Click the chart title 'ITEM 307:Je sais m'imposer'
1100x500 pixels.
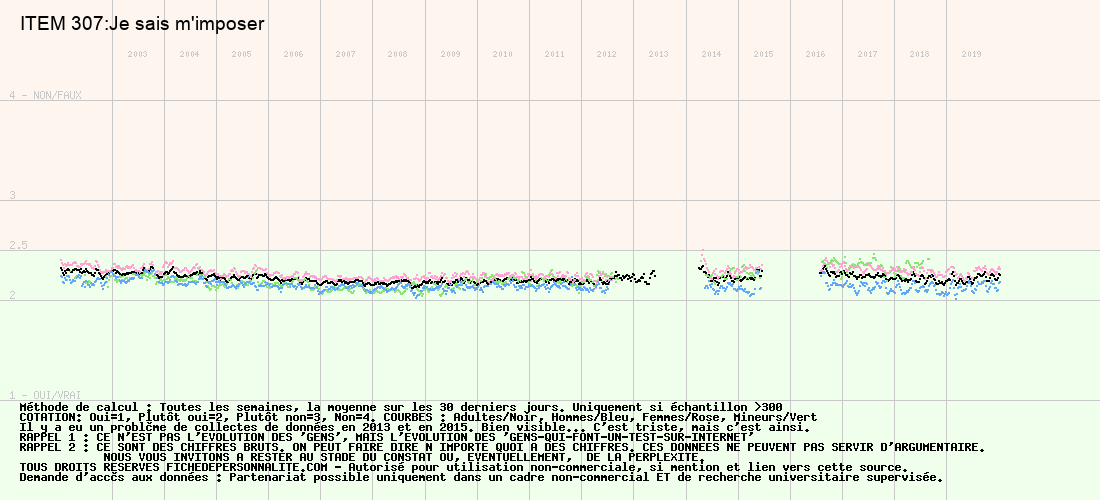coord(142,24)
